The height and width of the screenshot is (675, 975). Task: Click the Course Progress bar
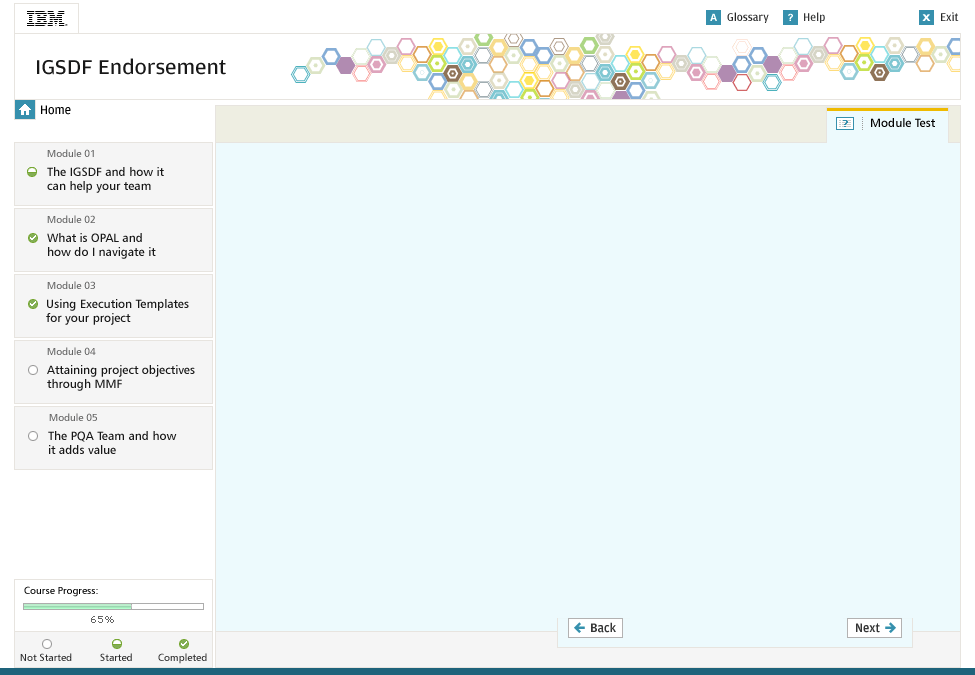(113, 606)
